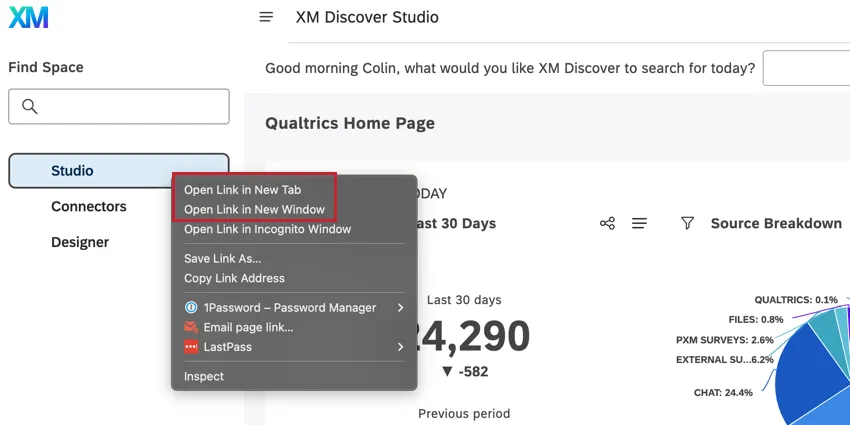Screen dimensions: 850x425
Task: Focus the XM Discover search box
Action: pos(807,68)
